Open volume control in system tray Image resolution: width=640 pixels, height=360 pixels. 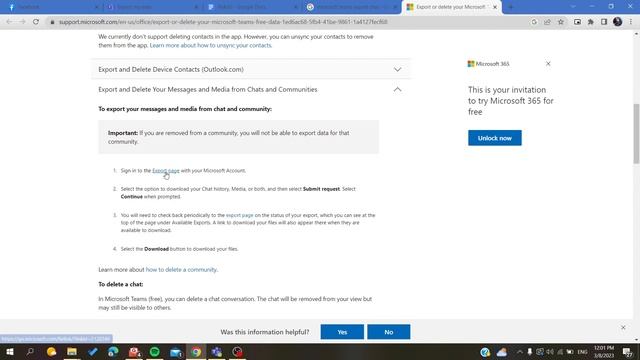550,352
